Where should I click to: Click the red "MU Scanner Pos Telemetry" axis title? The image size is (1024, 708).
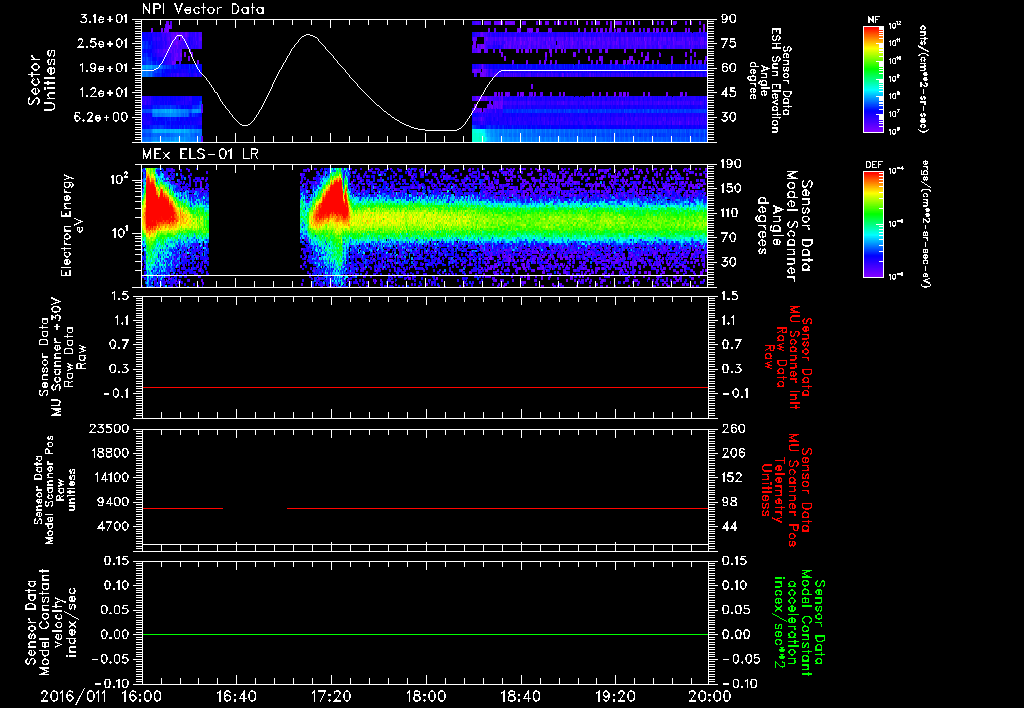click(788, 490)
